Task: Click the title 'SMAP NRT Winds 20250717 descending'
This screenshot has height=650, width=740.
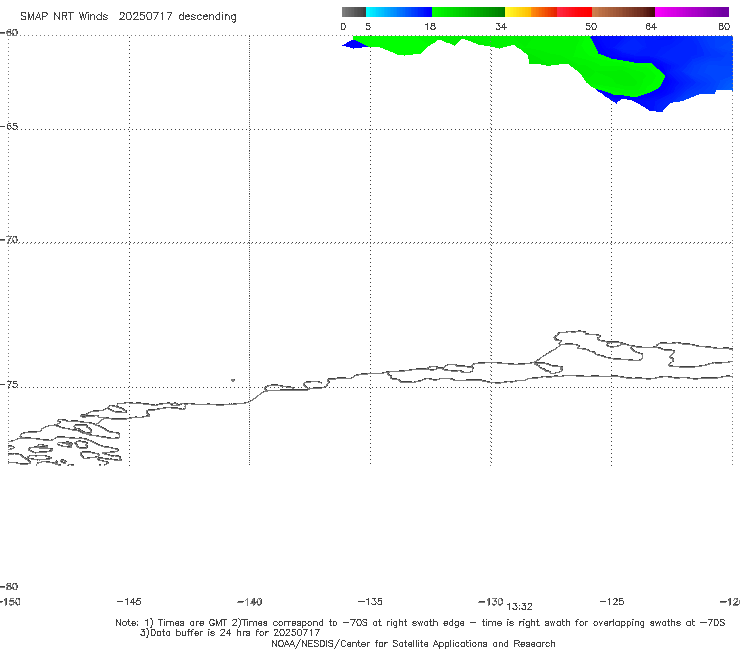Action: click(x=128, y=17)
